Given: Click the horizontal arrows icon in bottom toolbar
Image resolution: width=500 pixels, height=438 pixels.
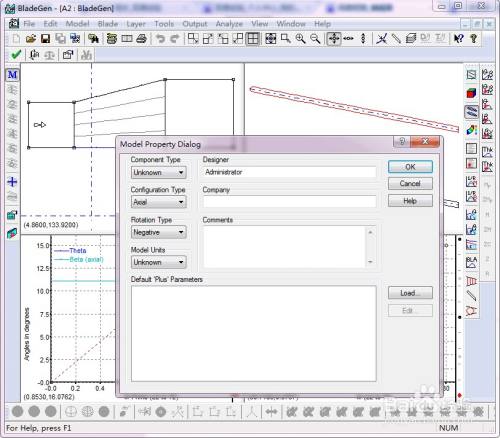Looking at the screenshot, I should click(x=271, y=412).
